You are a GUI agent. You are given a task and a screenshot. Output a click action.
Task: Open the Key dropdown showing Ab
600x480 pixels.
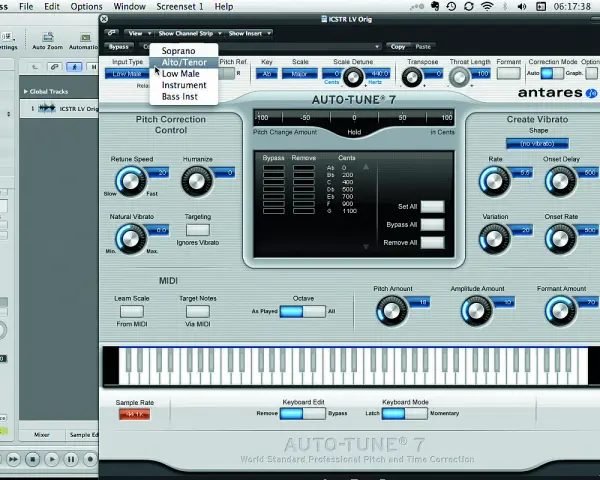click(267, 73)
